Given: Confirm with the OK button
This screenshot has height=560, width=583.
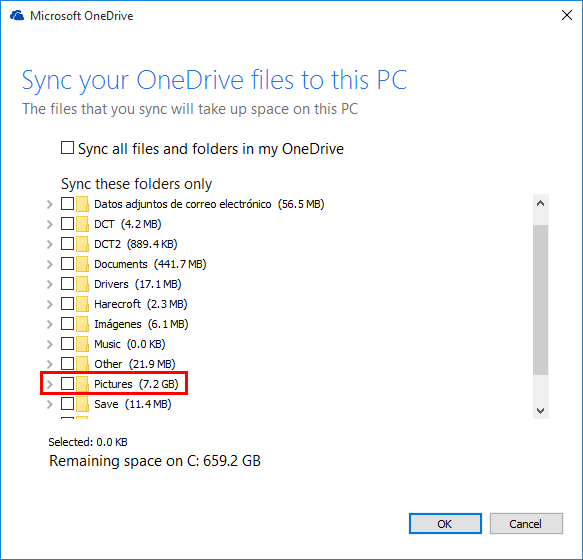Looking at the screenshot, I should [x=445, y=524].
